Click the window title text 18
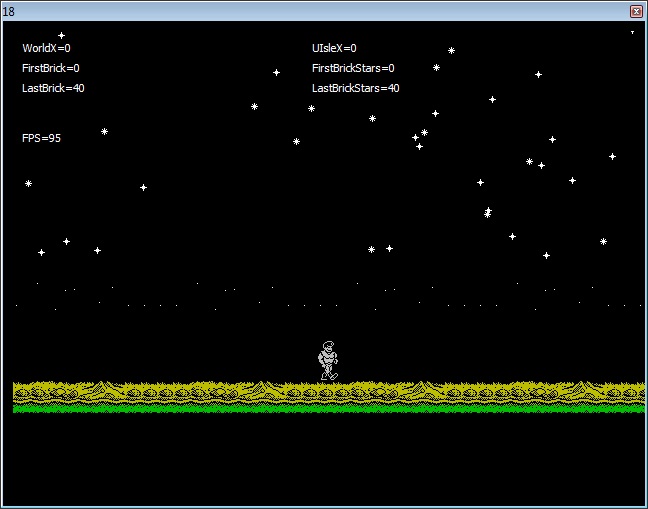The image size is (648, 509). point(9,12)
